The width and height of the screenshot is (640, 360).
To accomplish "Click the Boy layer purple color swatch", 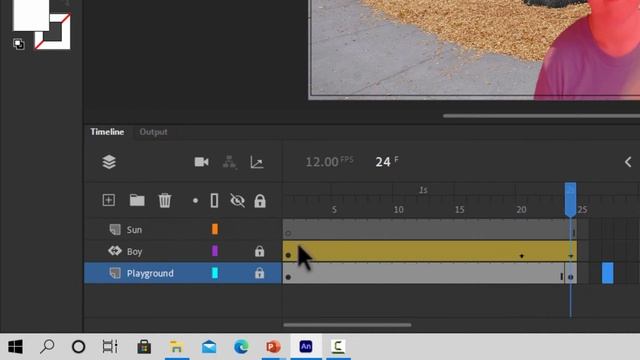I will coord(215,251).
